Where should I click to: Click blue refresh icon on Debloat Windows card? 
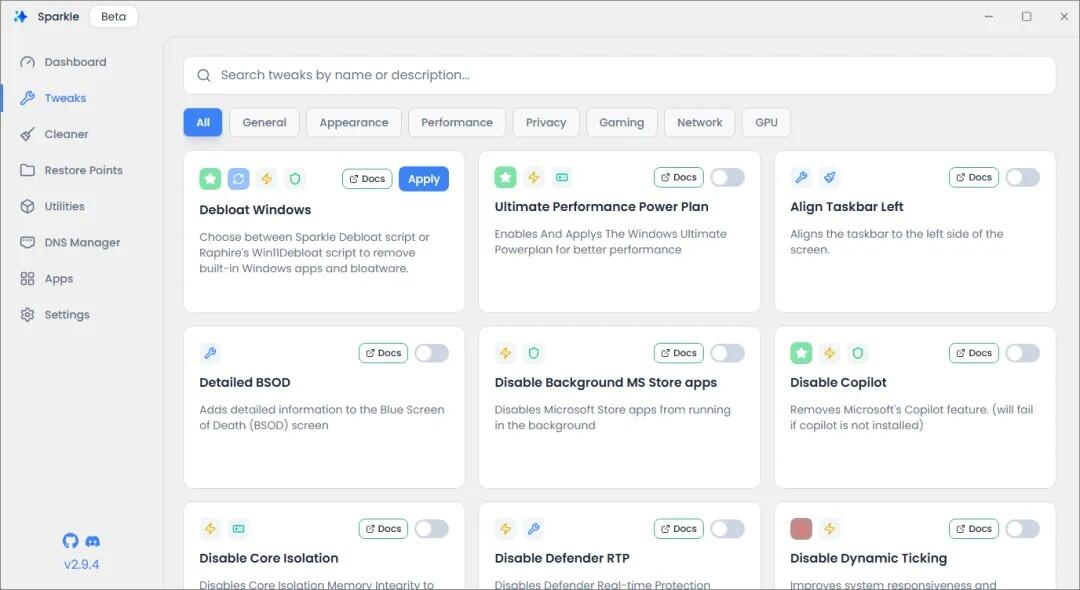238,179
